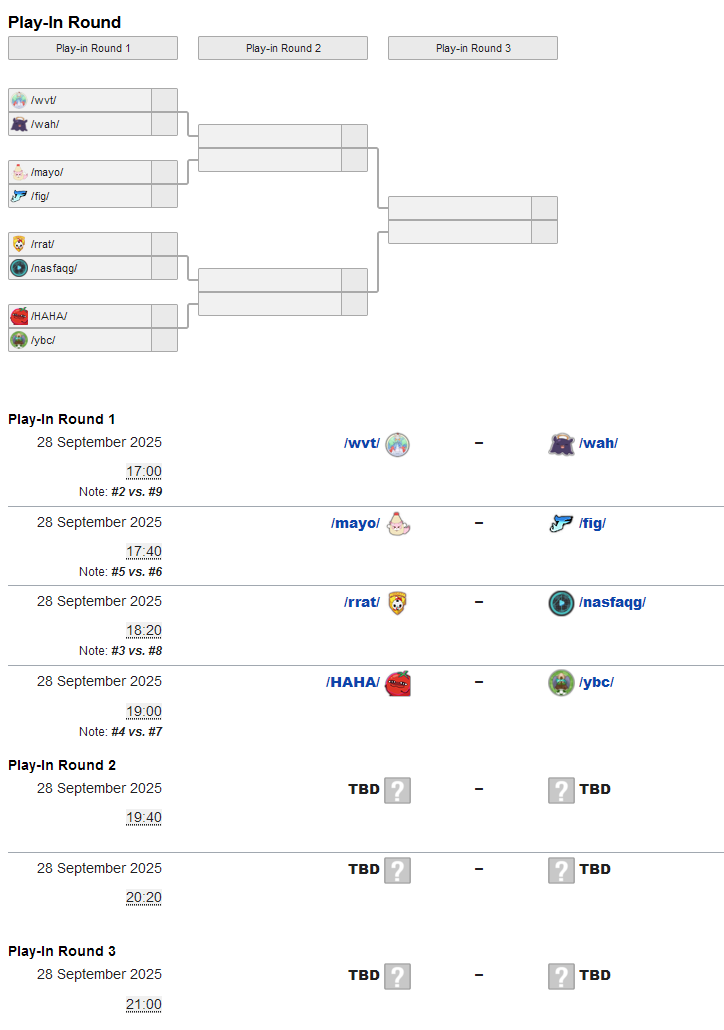The image size is (724, 1030).
Task: Open the /HAHA/ team link in match list
Action: click(353, 683)
